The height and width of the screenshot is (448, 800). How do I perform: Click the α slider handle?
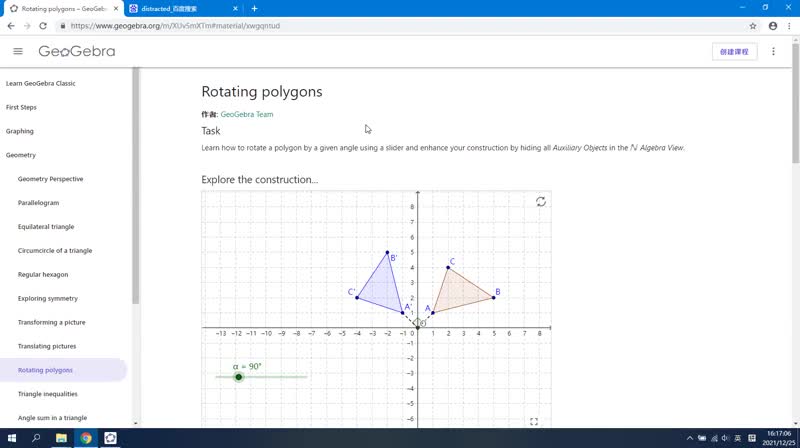click(x=239, y=377)
